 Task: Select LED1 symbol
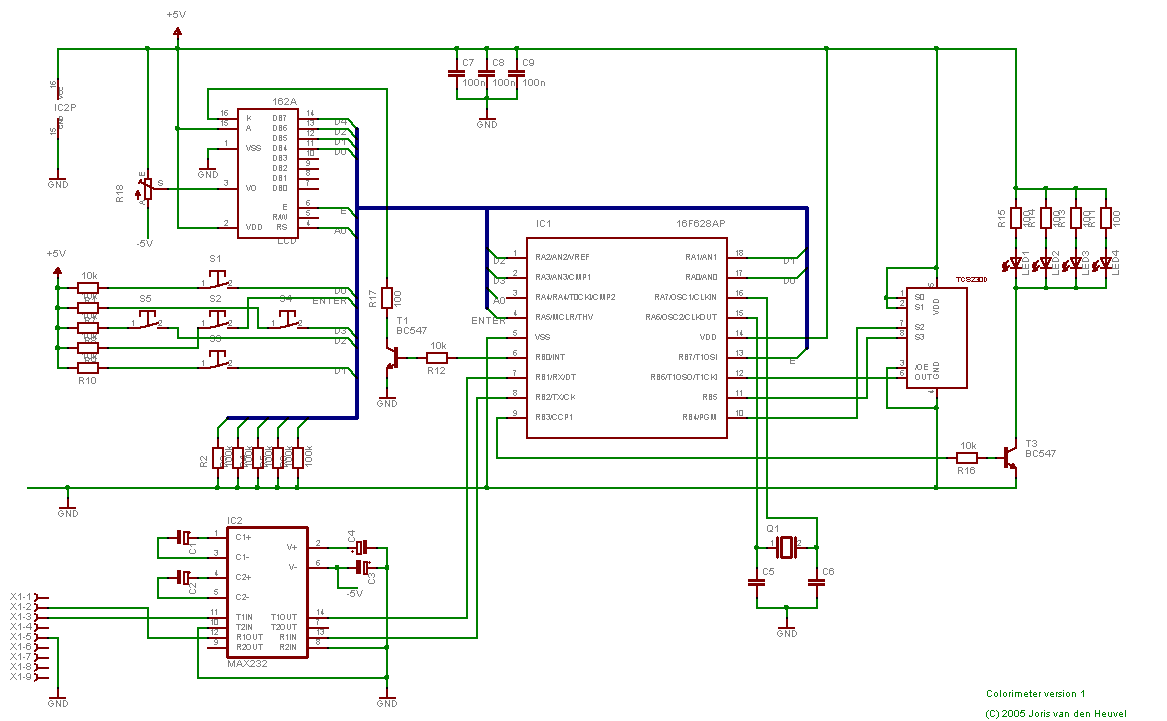[x=1014, y=263]
